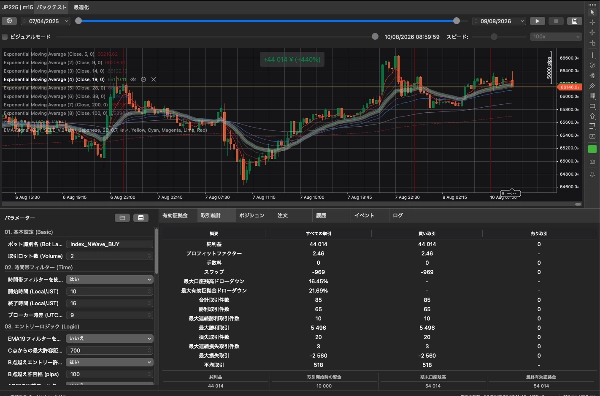Click the 21.89% drawdown value
The height and width of the screenshot is (396, 600).
[x=318, y=291]
